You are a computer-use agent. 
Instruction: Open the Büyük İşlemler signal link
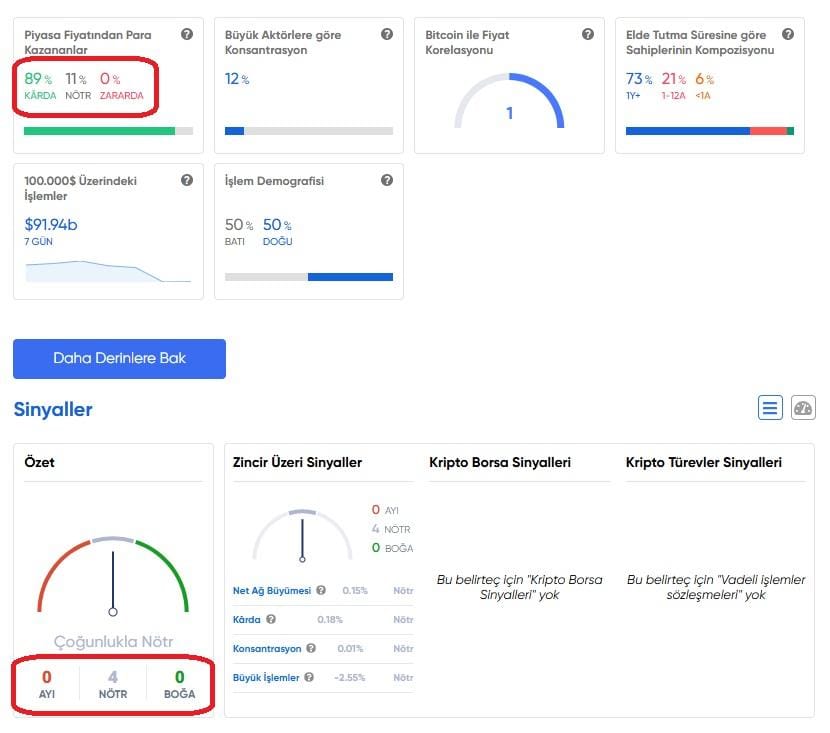[266, 678]
